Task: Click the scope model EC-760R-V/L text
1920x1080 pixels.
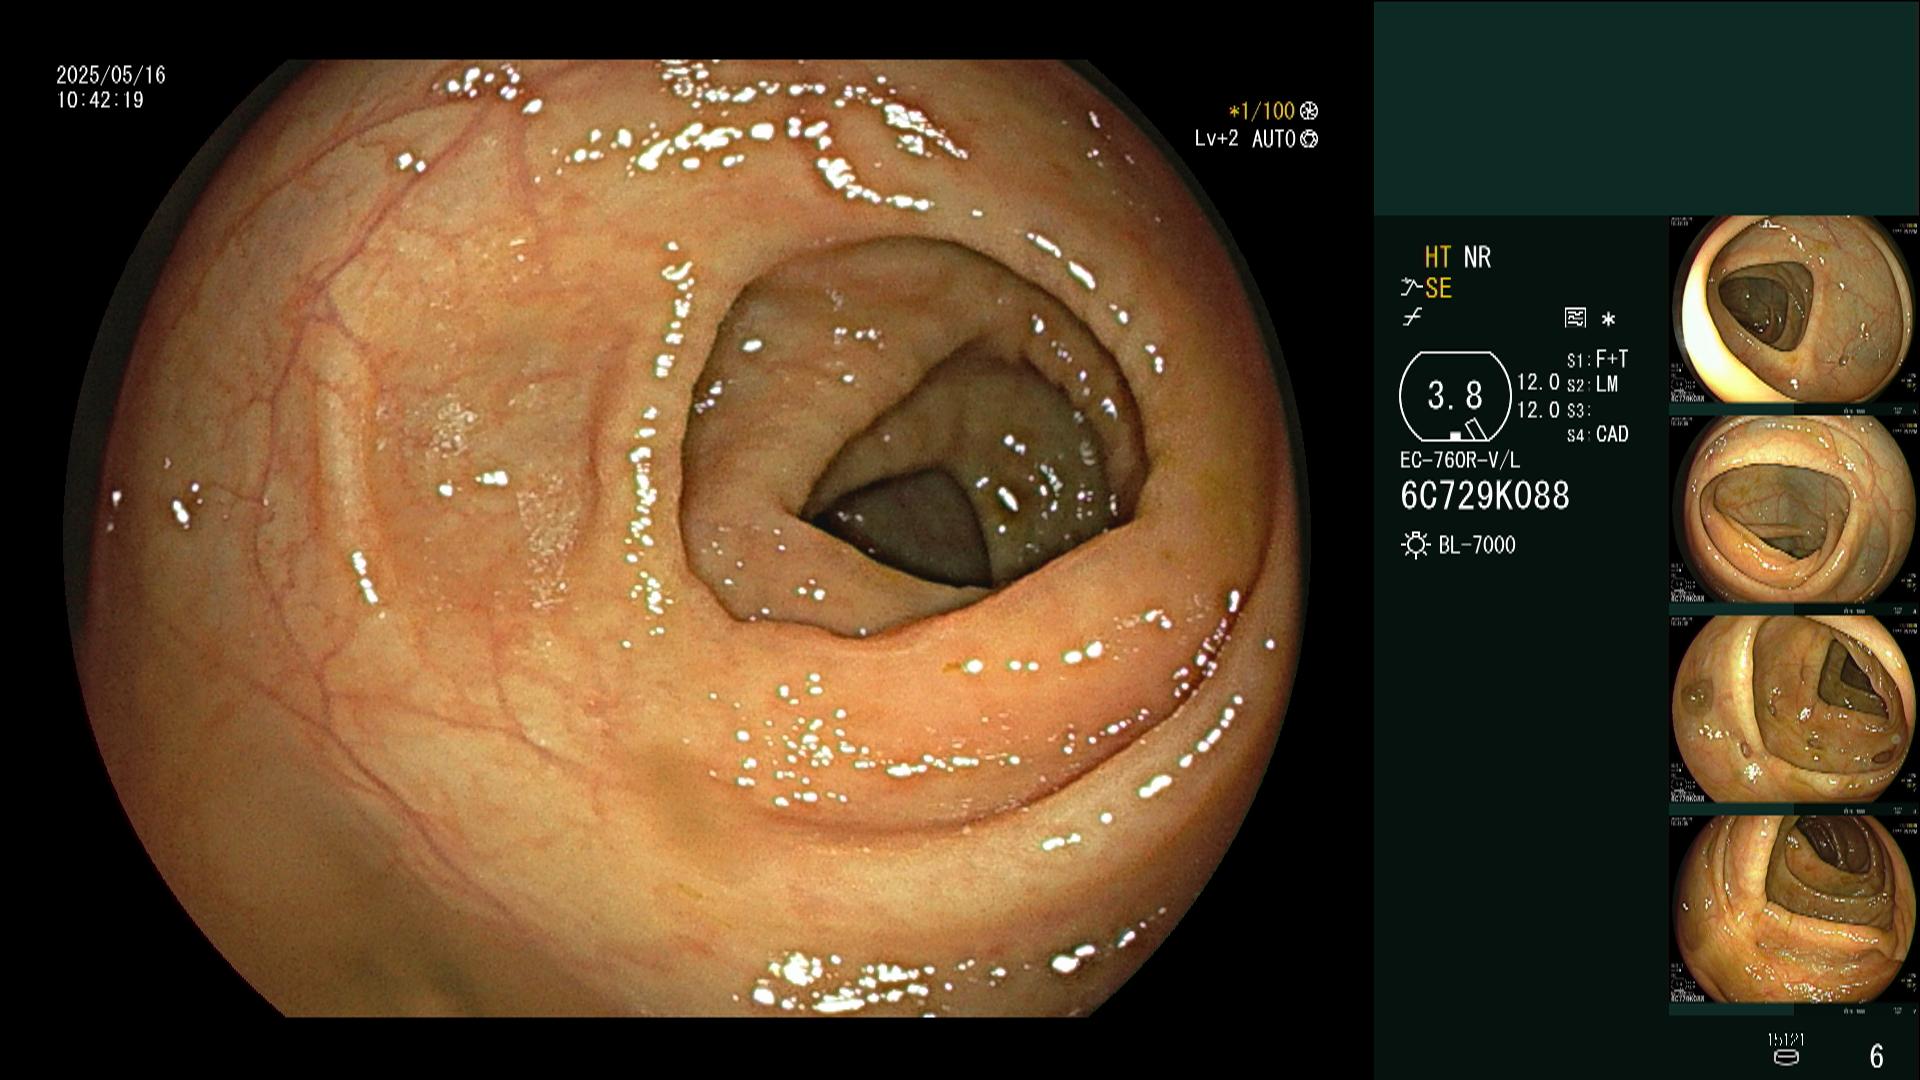Action: (x=1460, y=461)
